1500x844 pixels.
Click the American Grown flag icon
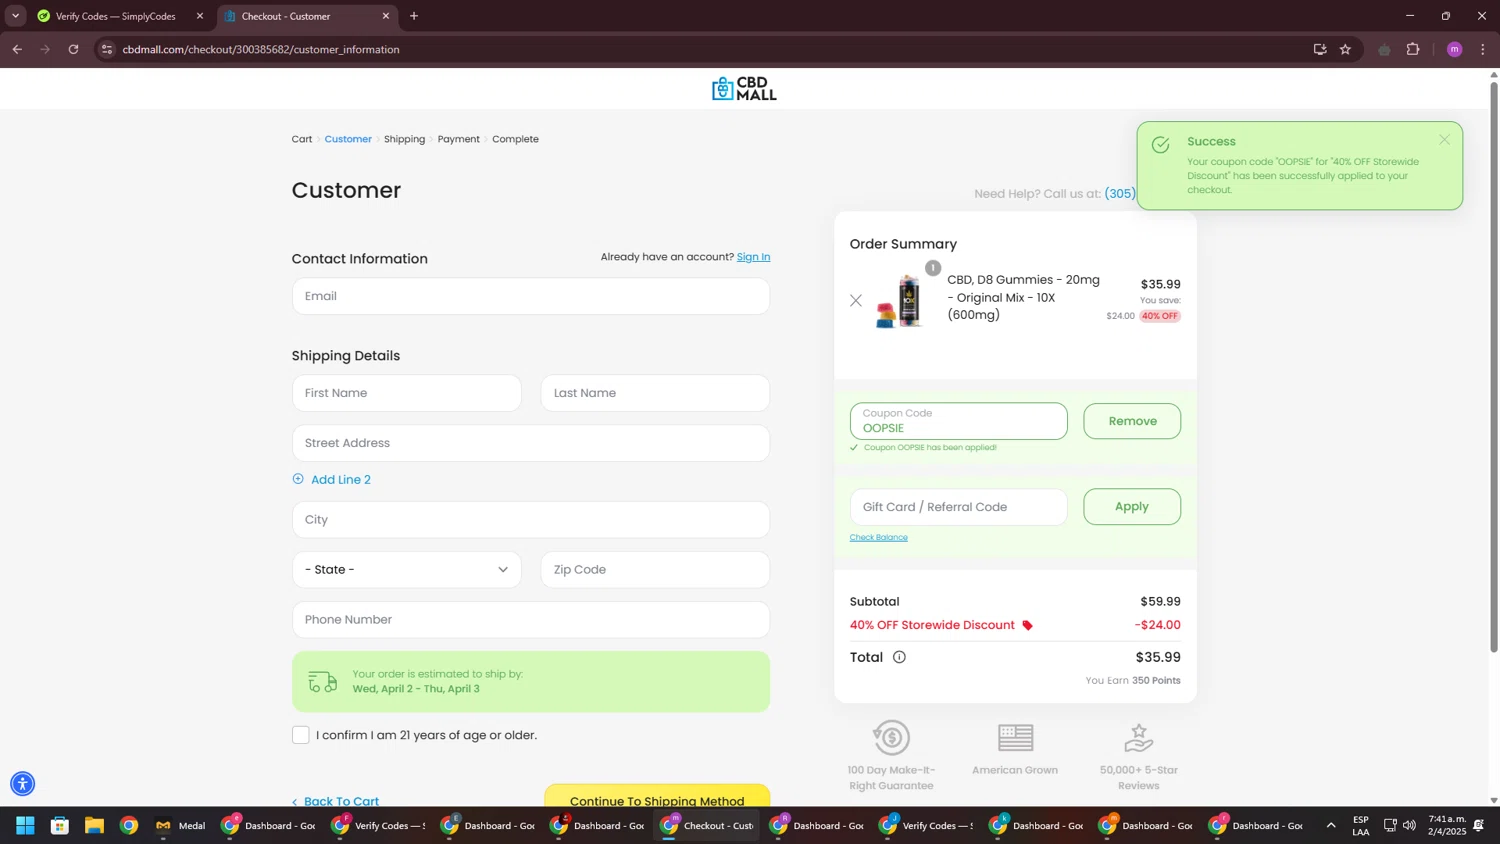[1015, 738]
